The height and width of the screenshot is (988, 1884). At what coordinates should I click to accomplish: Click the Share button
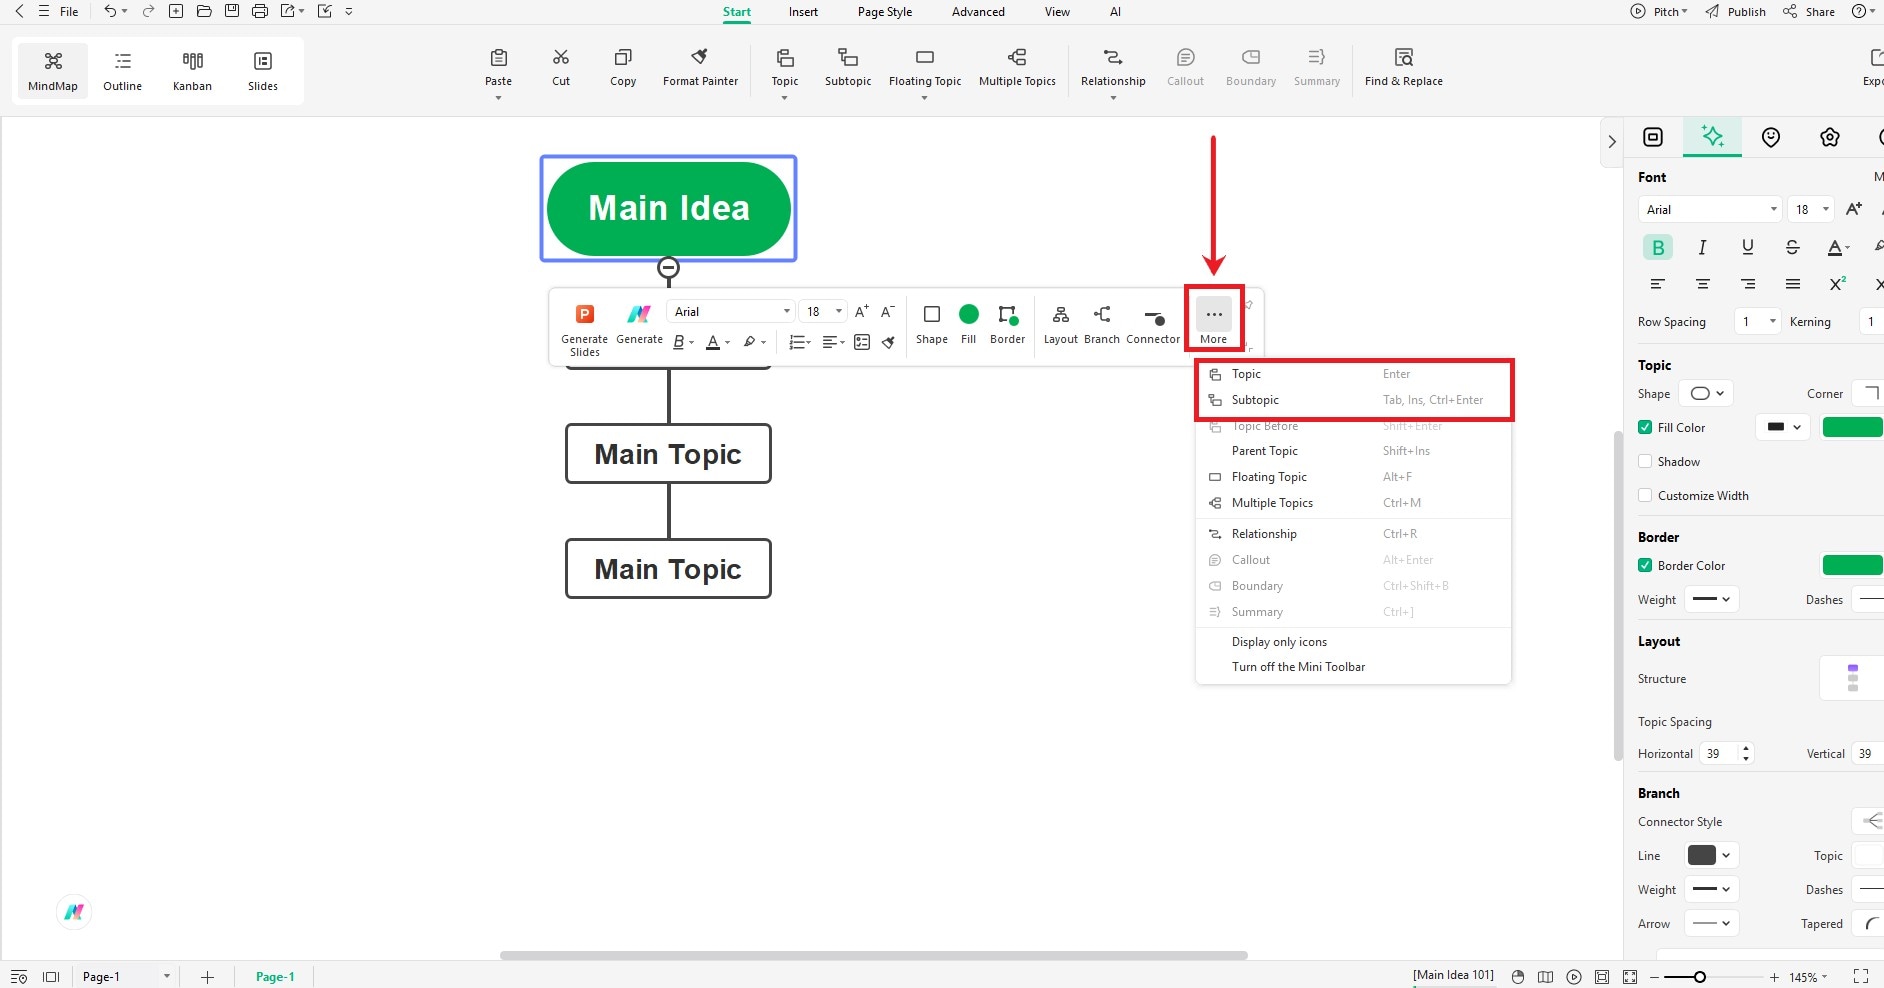[1809, 12]
